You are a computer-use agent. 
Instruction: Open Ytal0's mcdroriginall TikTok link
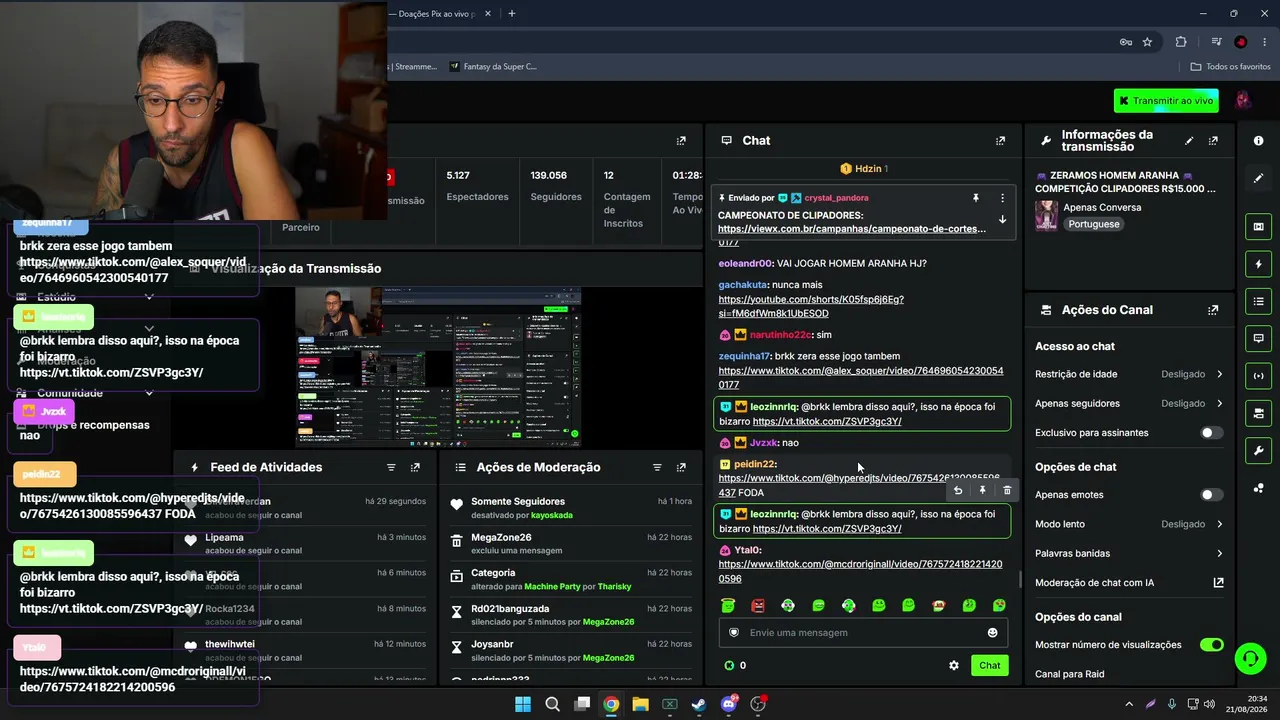(x=860, y=571)
